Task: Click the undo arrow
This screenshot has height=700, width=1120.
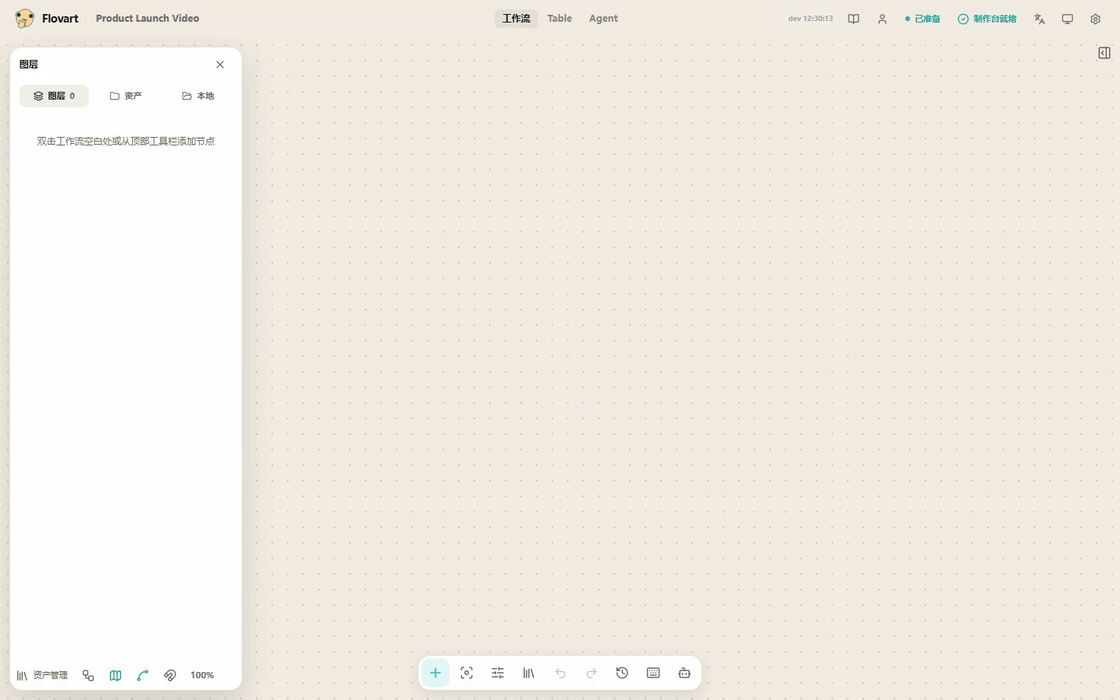Action: coord(560,673)
